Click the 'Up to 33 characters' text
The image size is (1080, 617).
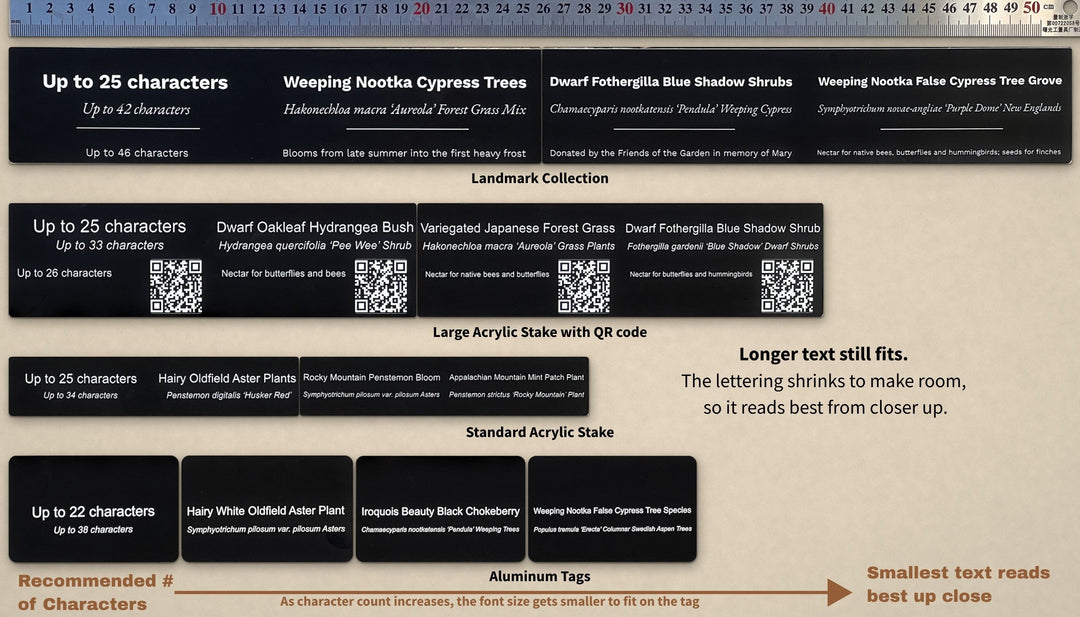[x=110, y=245]
